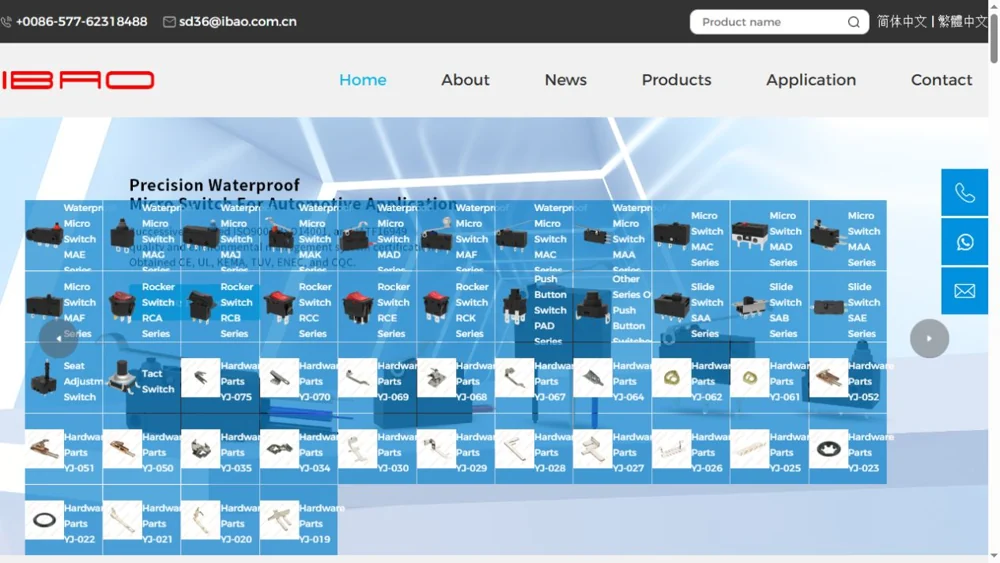Open Hardware Parts YJ-062
This screenshot has width=1000, height=563.
click(x=691, y=377)
